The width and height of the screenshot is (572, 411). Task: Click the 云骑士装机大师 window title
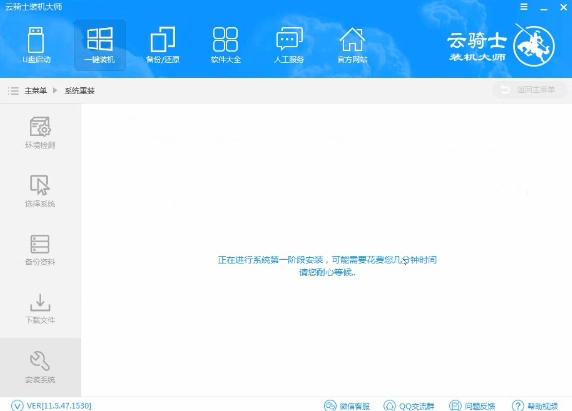(x=34, y=7)
